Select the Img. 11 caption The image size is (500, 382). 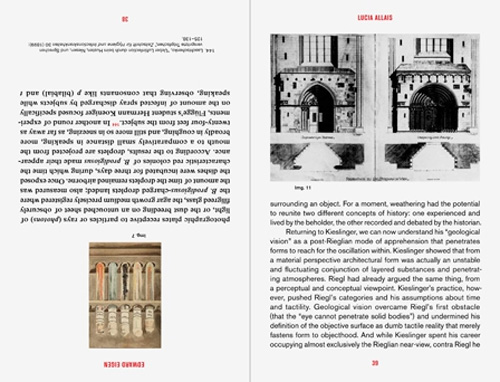tap(303, 188)
